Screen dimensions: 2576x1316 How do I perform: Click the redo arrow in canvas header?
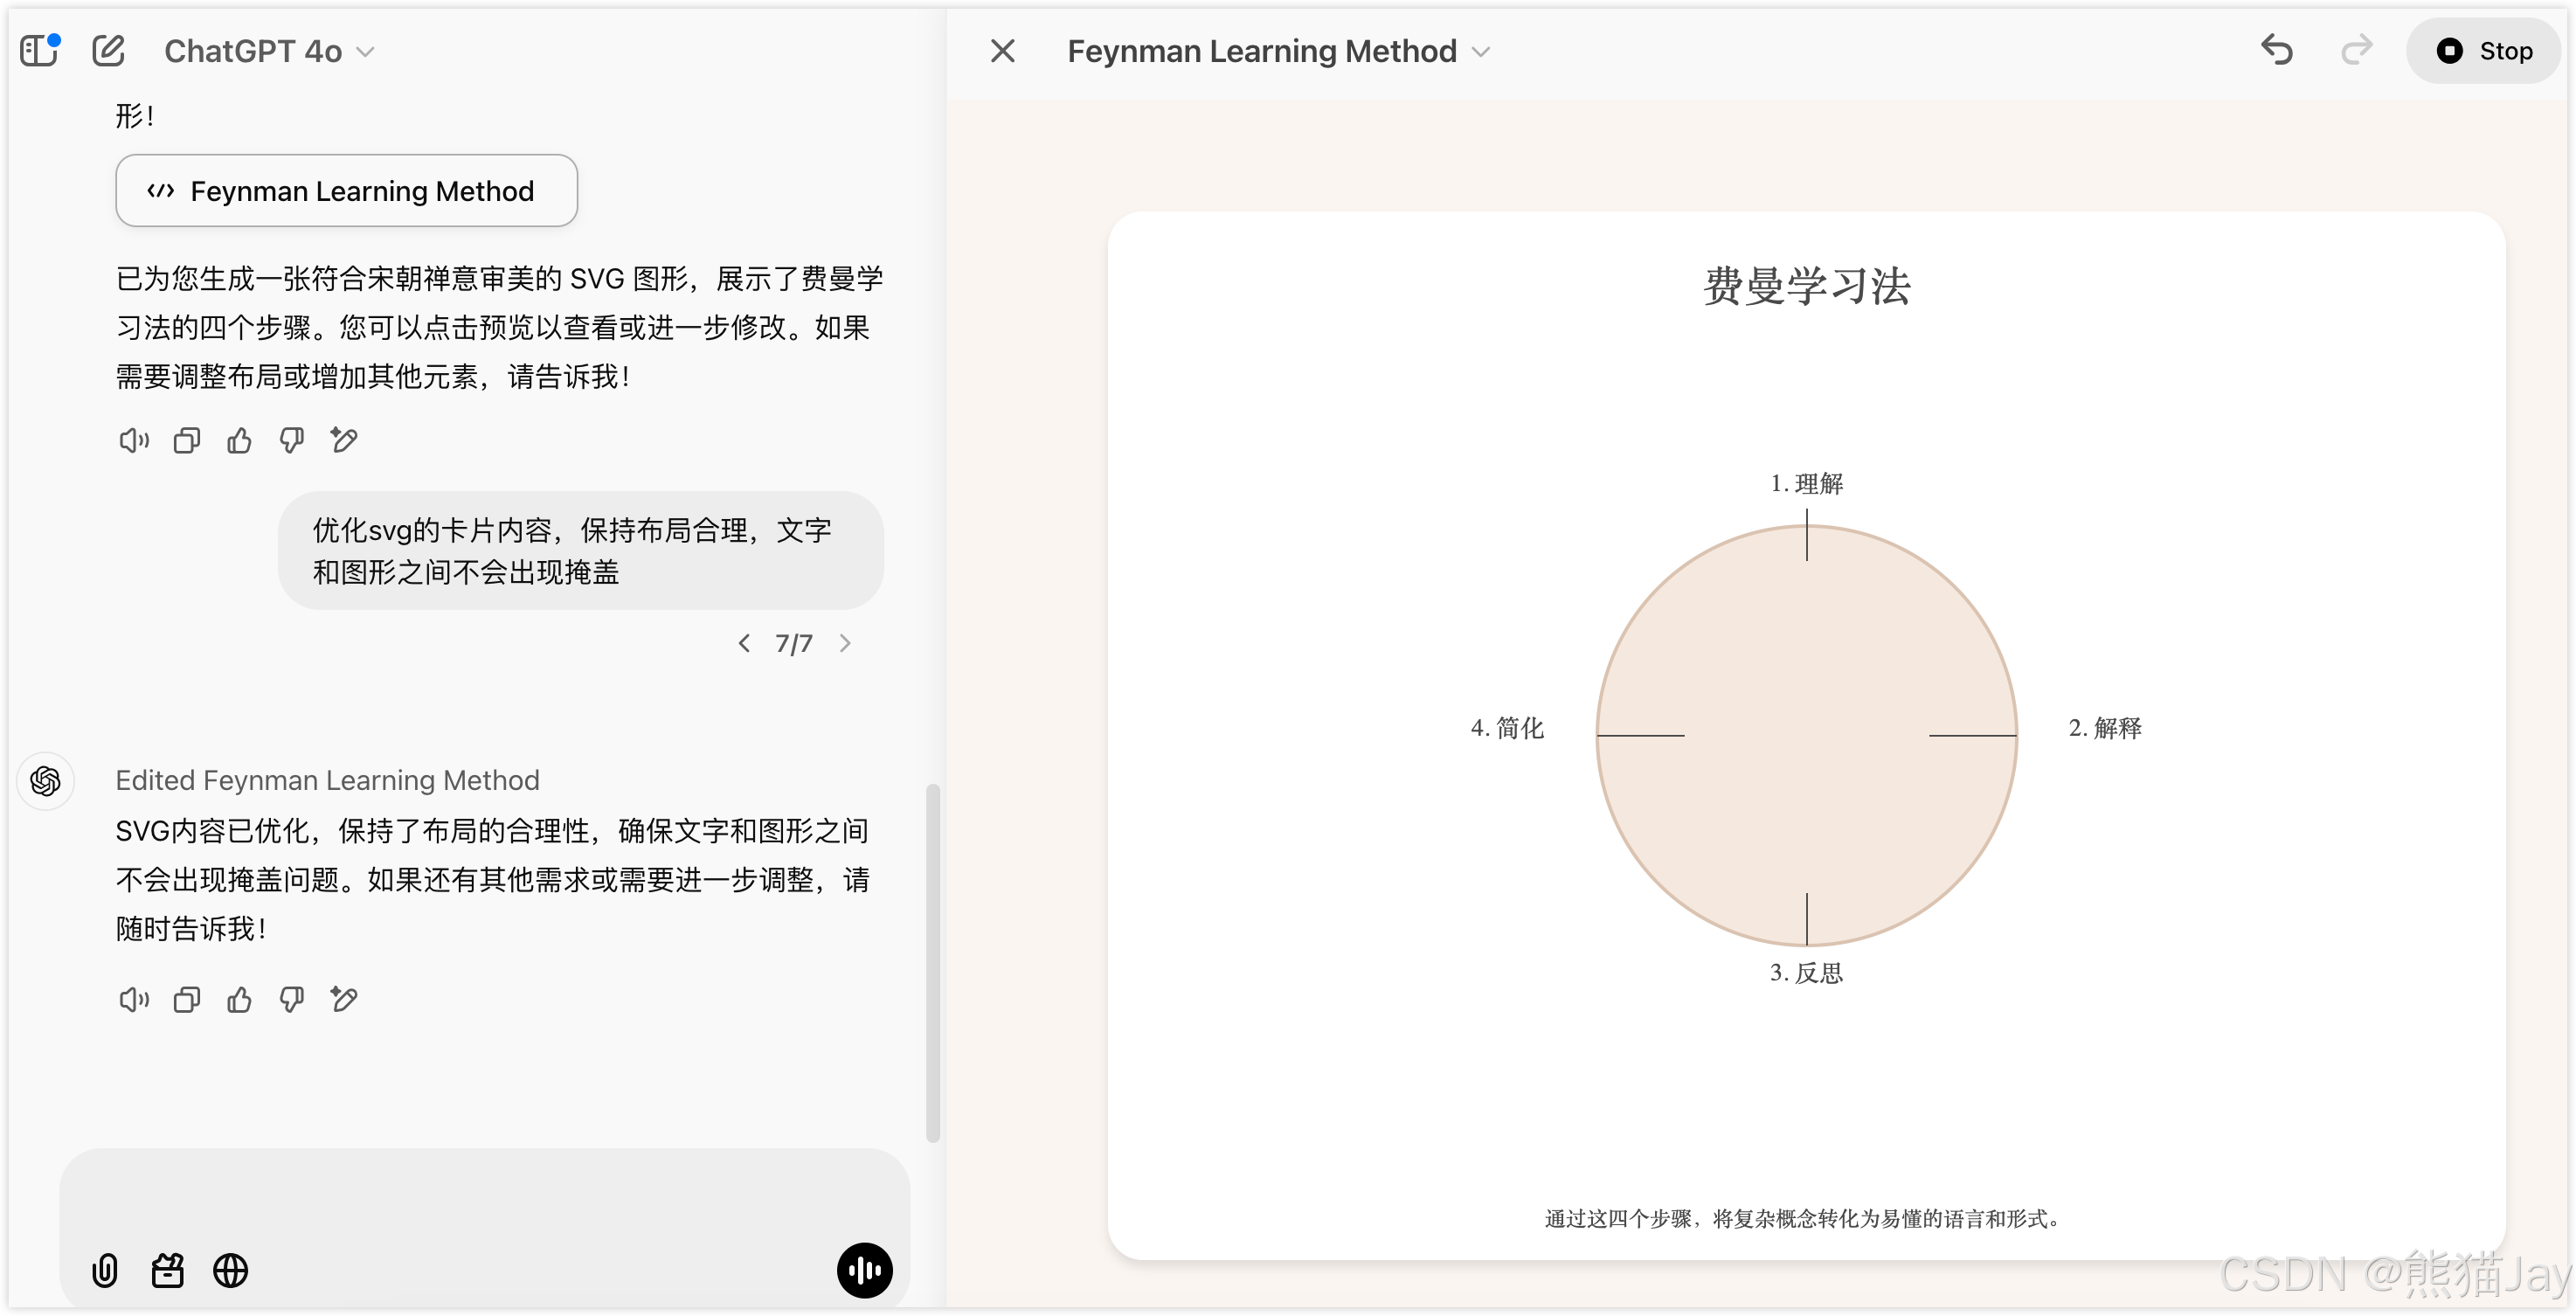(2356, 50)
